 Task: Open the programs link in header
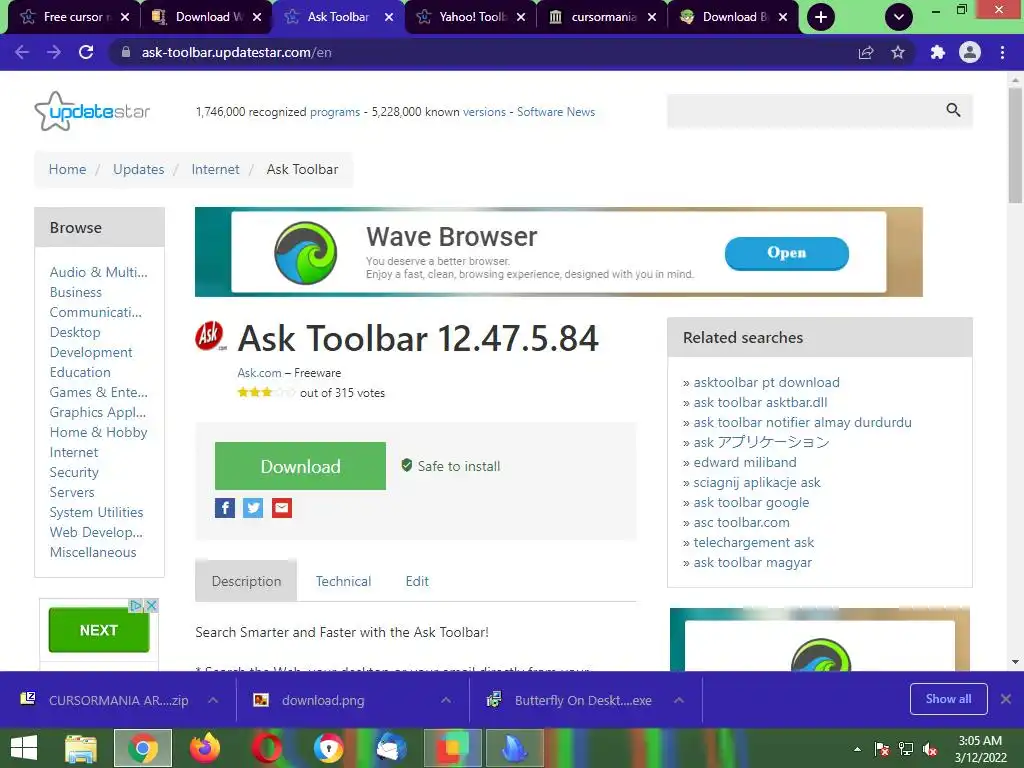335,112
